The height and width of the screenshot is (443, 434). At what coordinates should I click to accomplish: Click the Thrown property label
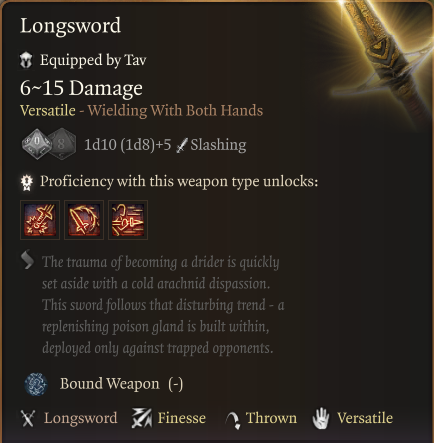(x=271, y=418)
